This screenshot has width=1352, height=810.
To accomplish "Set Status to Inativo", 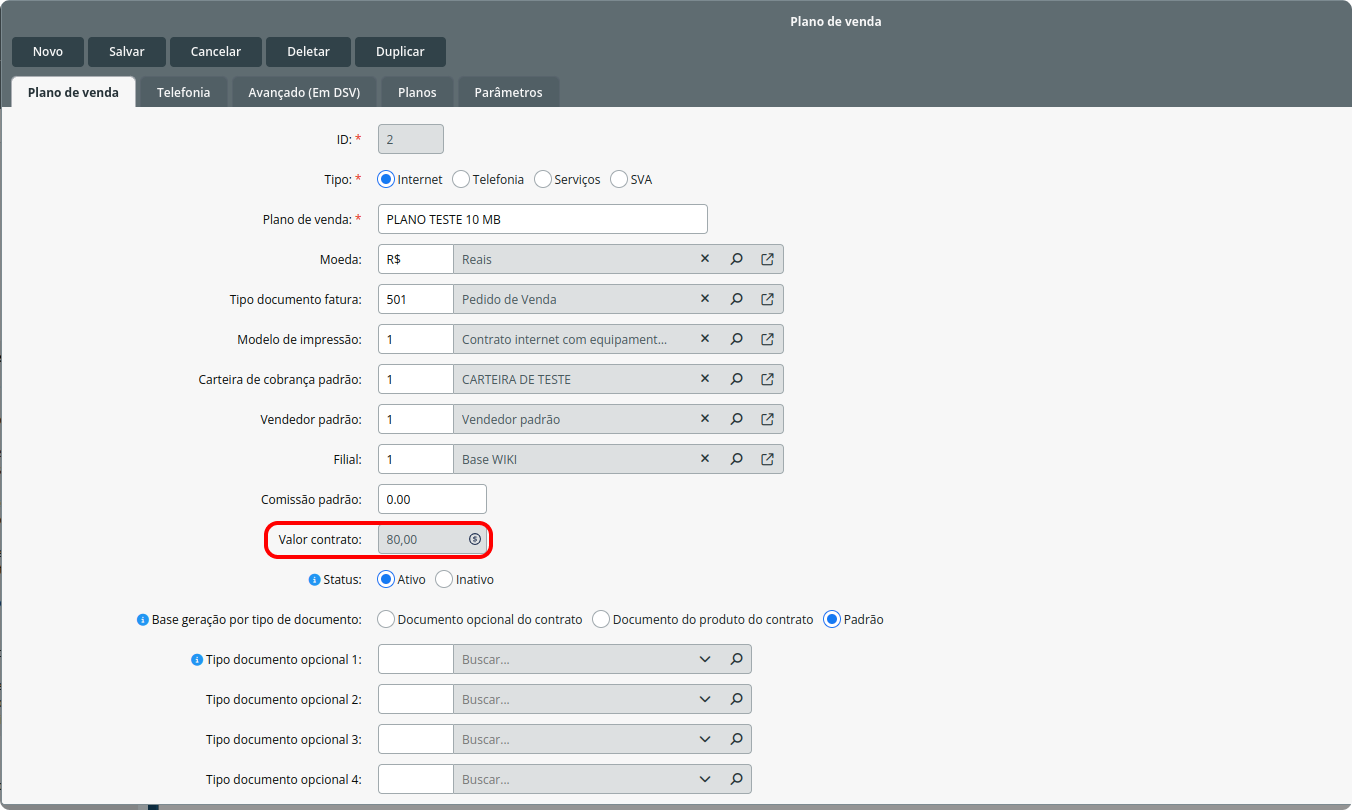I will 444,579.
